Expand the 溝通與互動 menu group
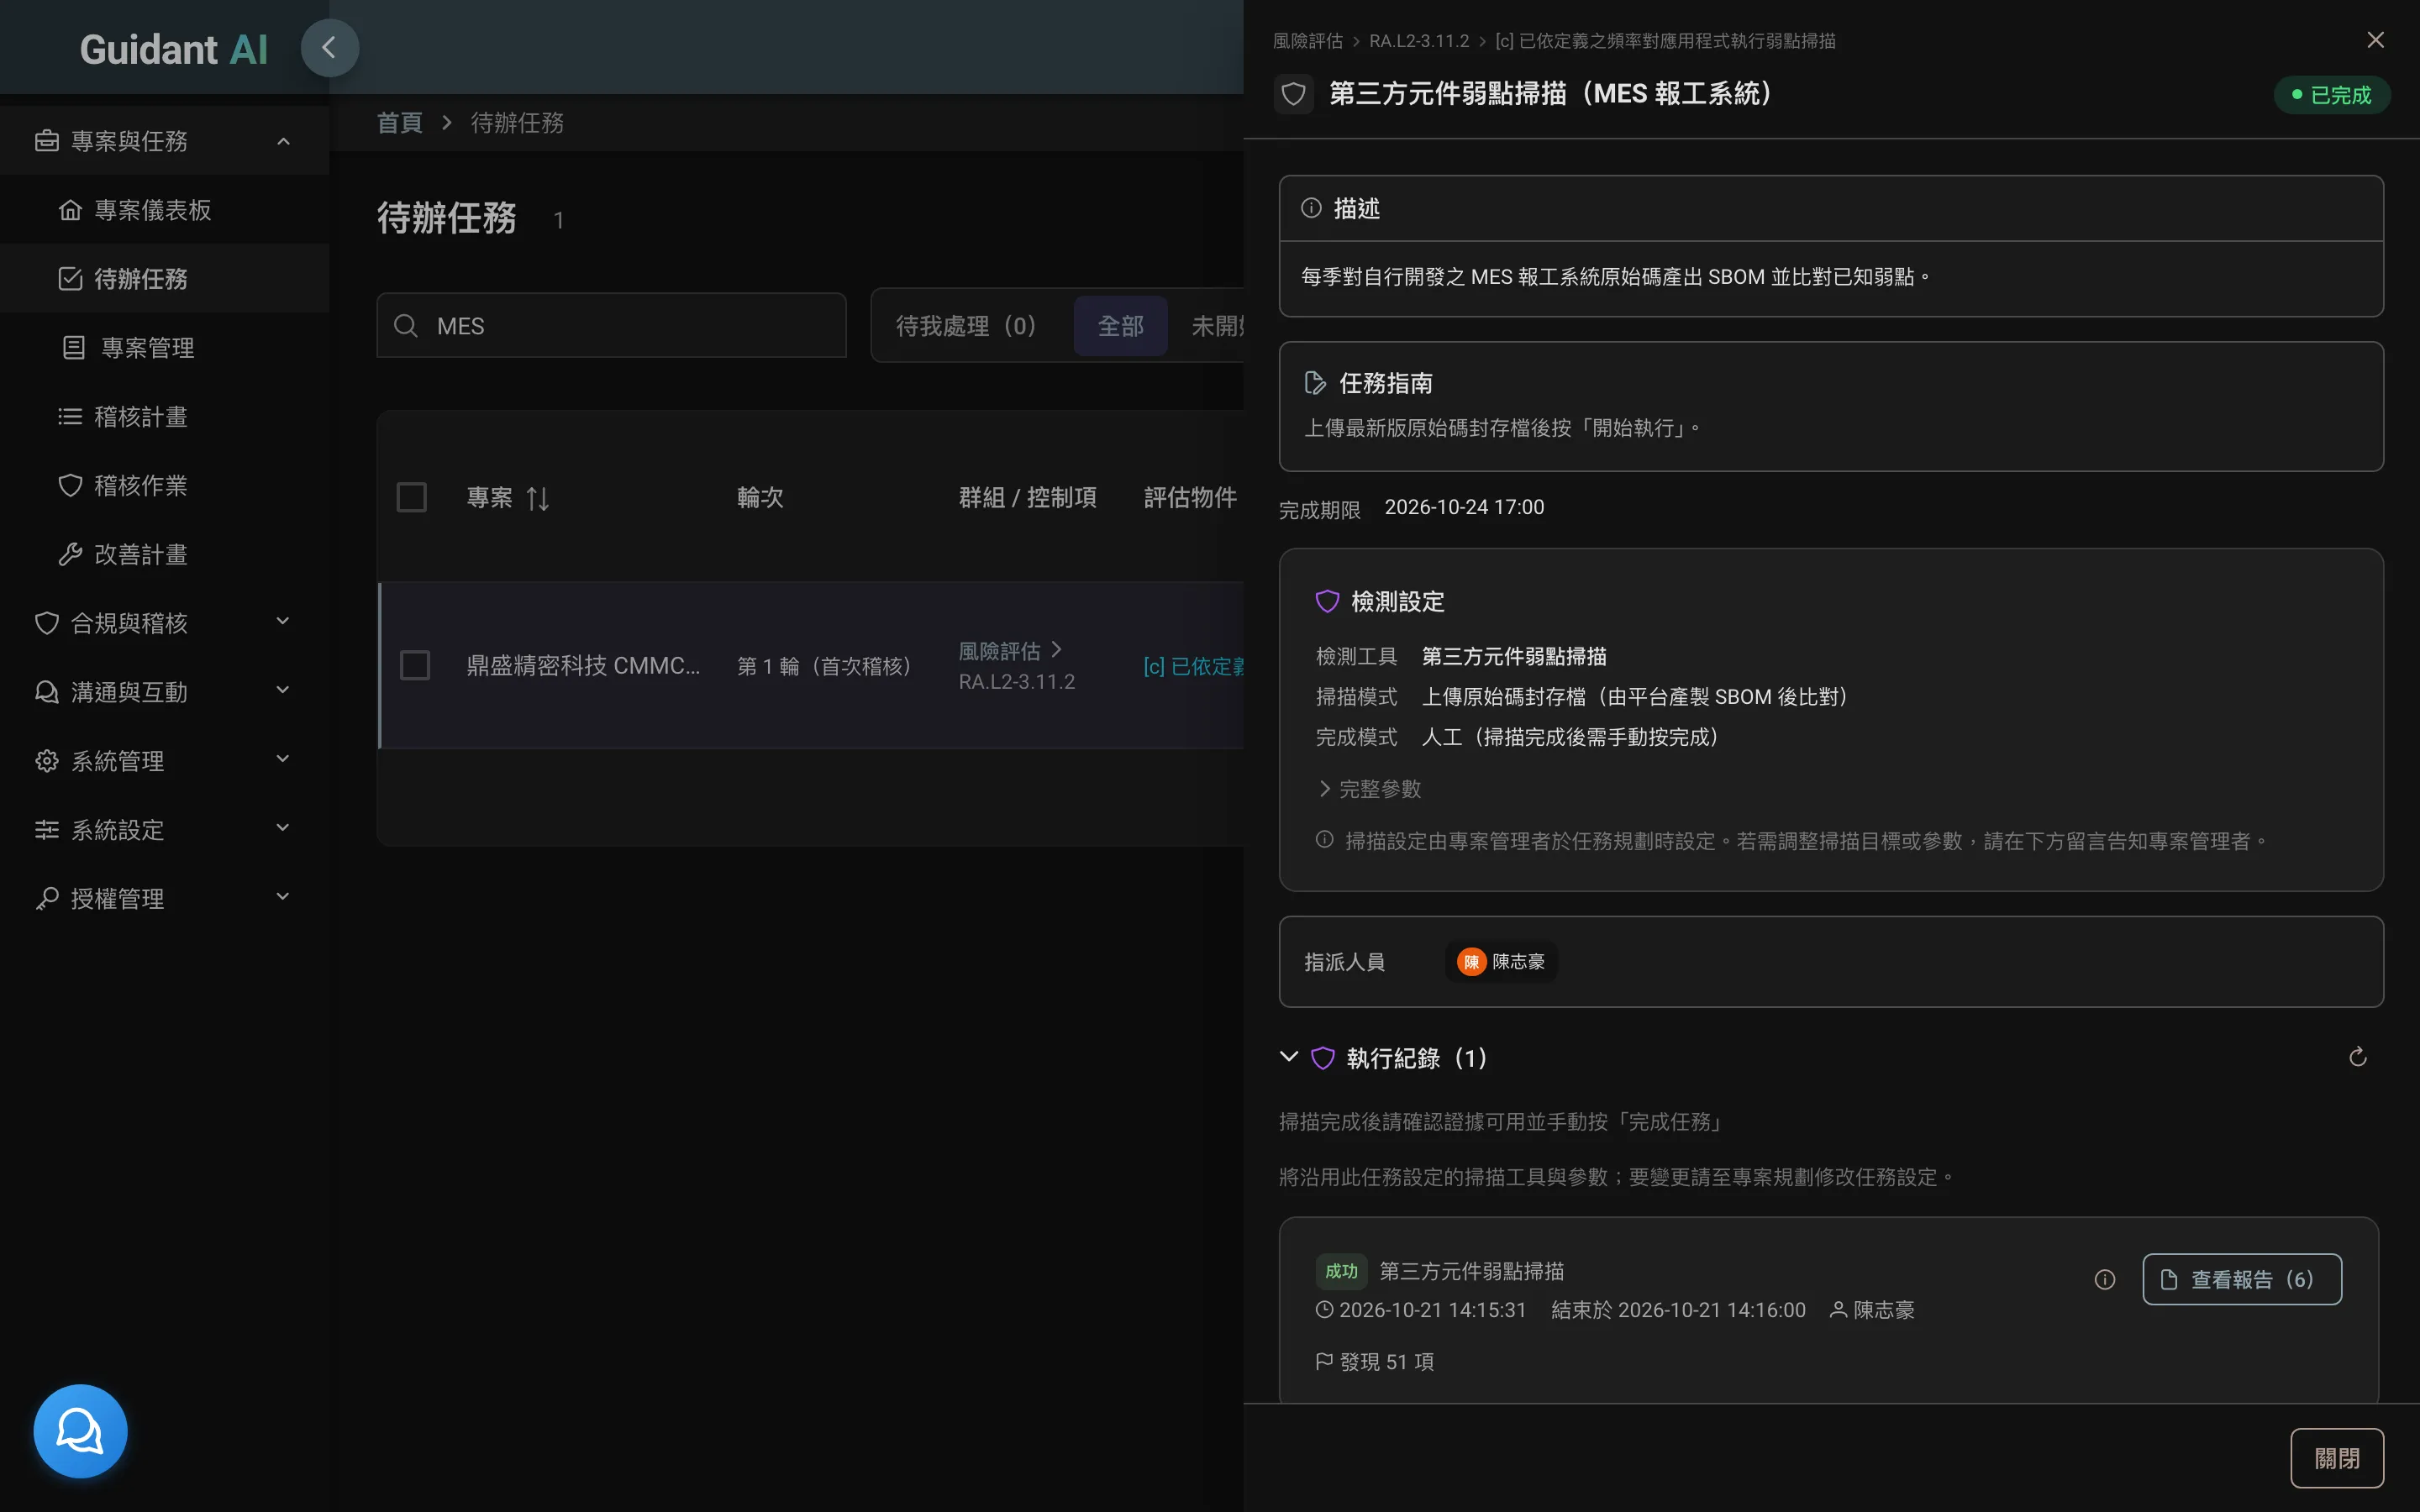 click(x=283, y=691)
